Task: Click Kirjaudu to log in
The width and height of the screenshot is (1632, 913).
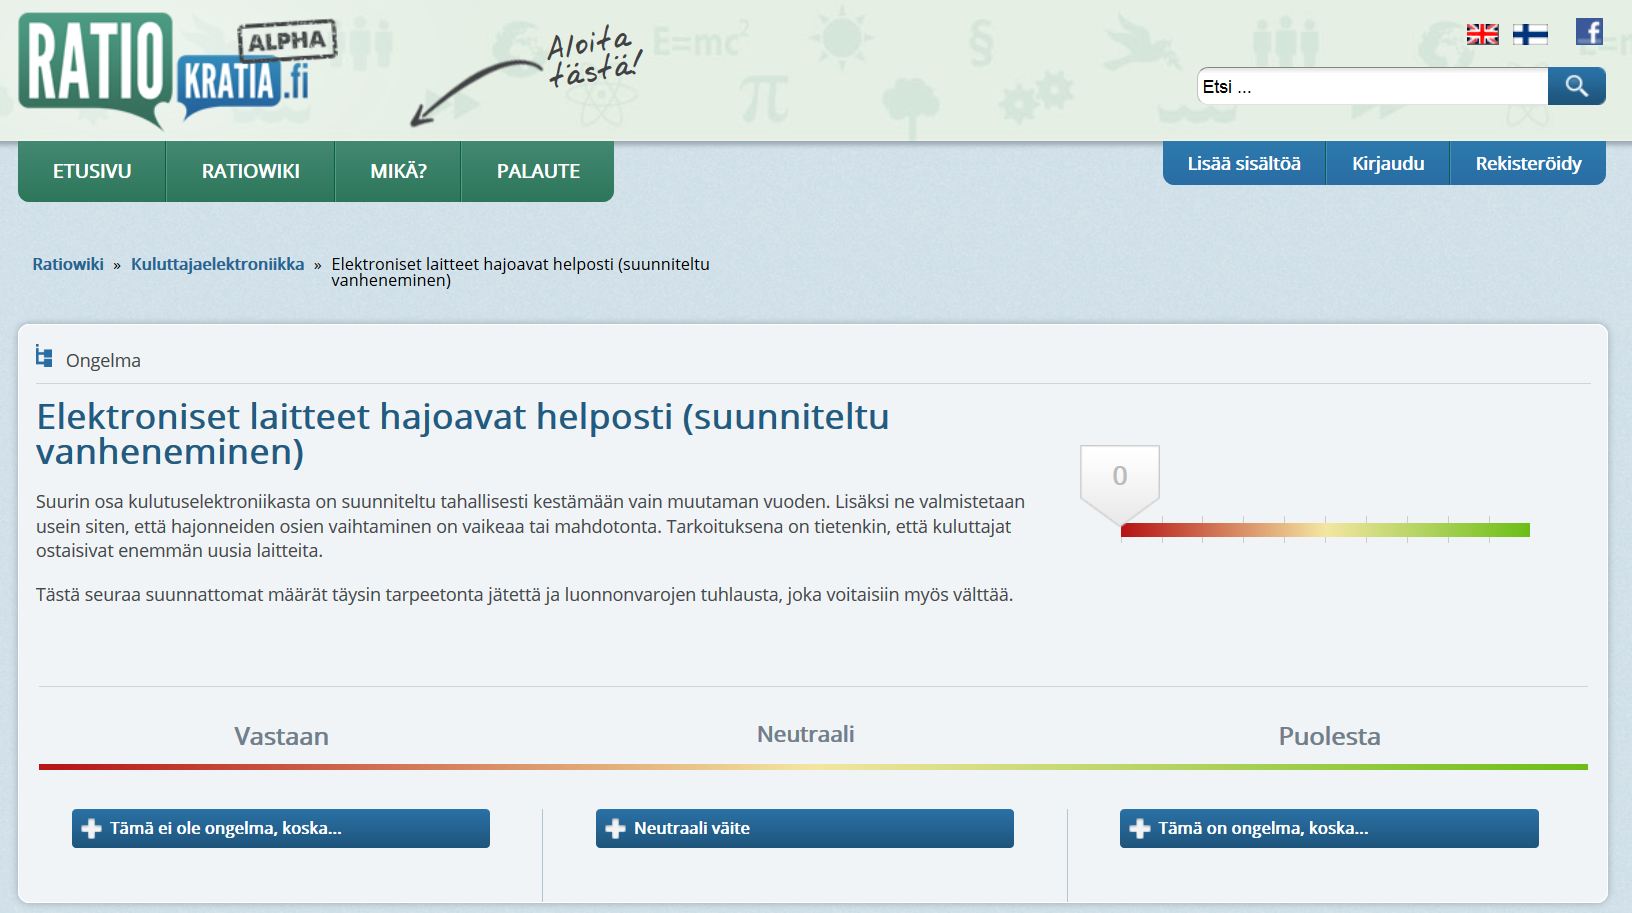Action: coord(1388,163)
